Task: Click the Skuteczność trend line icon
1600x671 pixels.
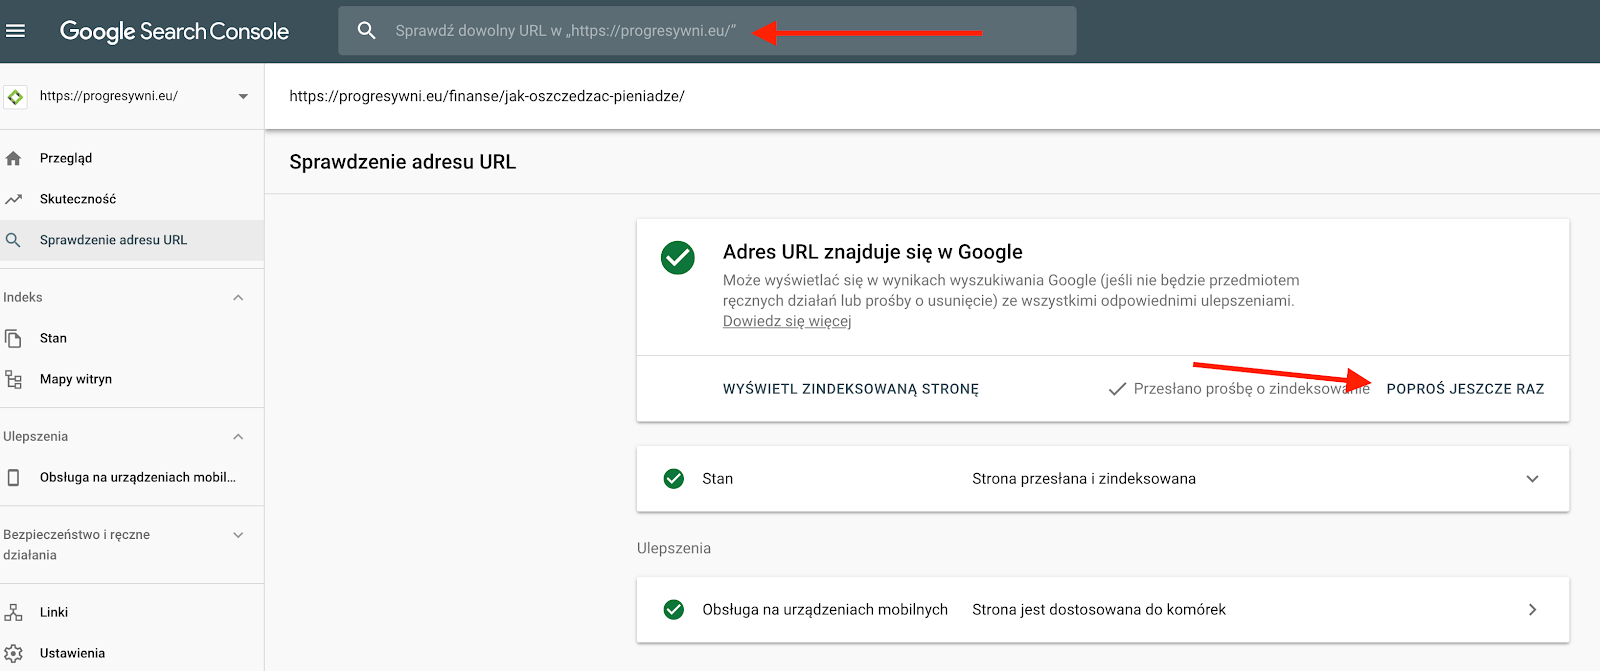Action: pos(13,199)
